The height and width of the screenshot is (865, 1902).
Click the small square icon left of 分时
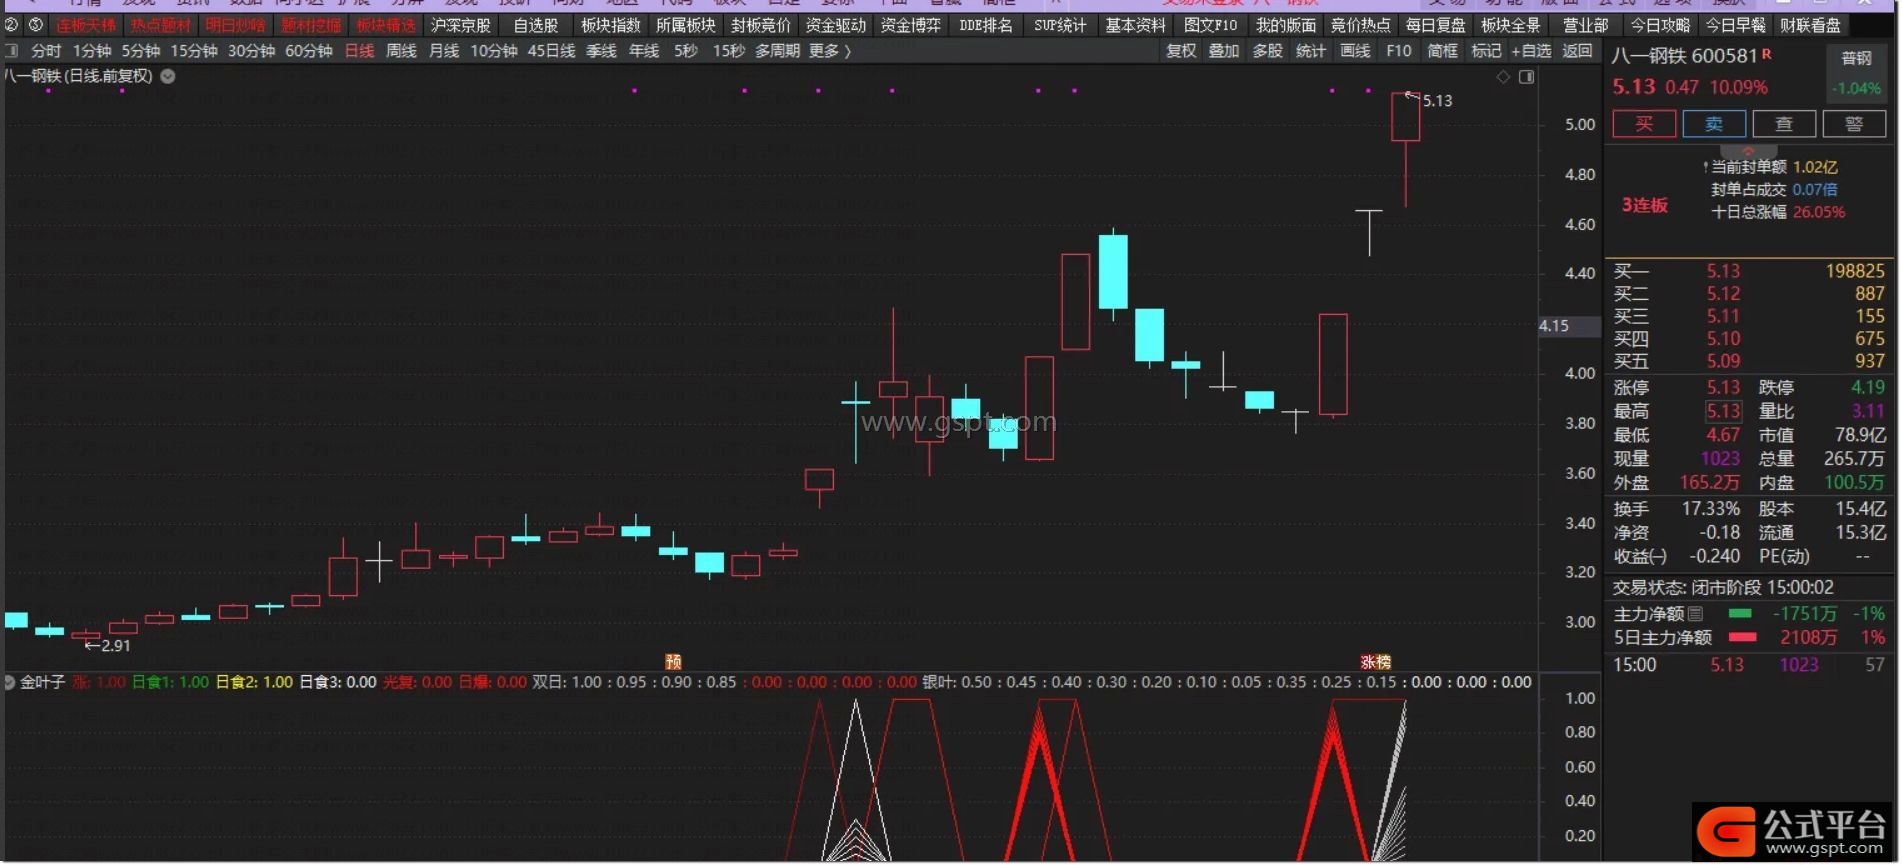12,50
